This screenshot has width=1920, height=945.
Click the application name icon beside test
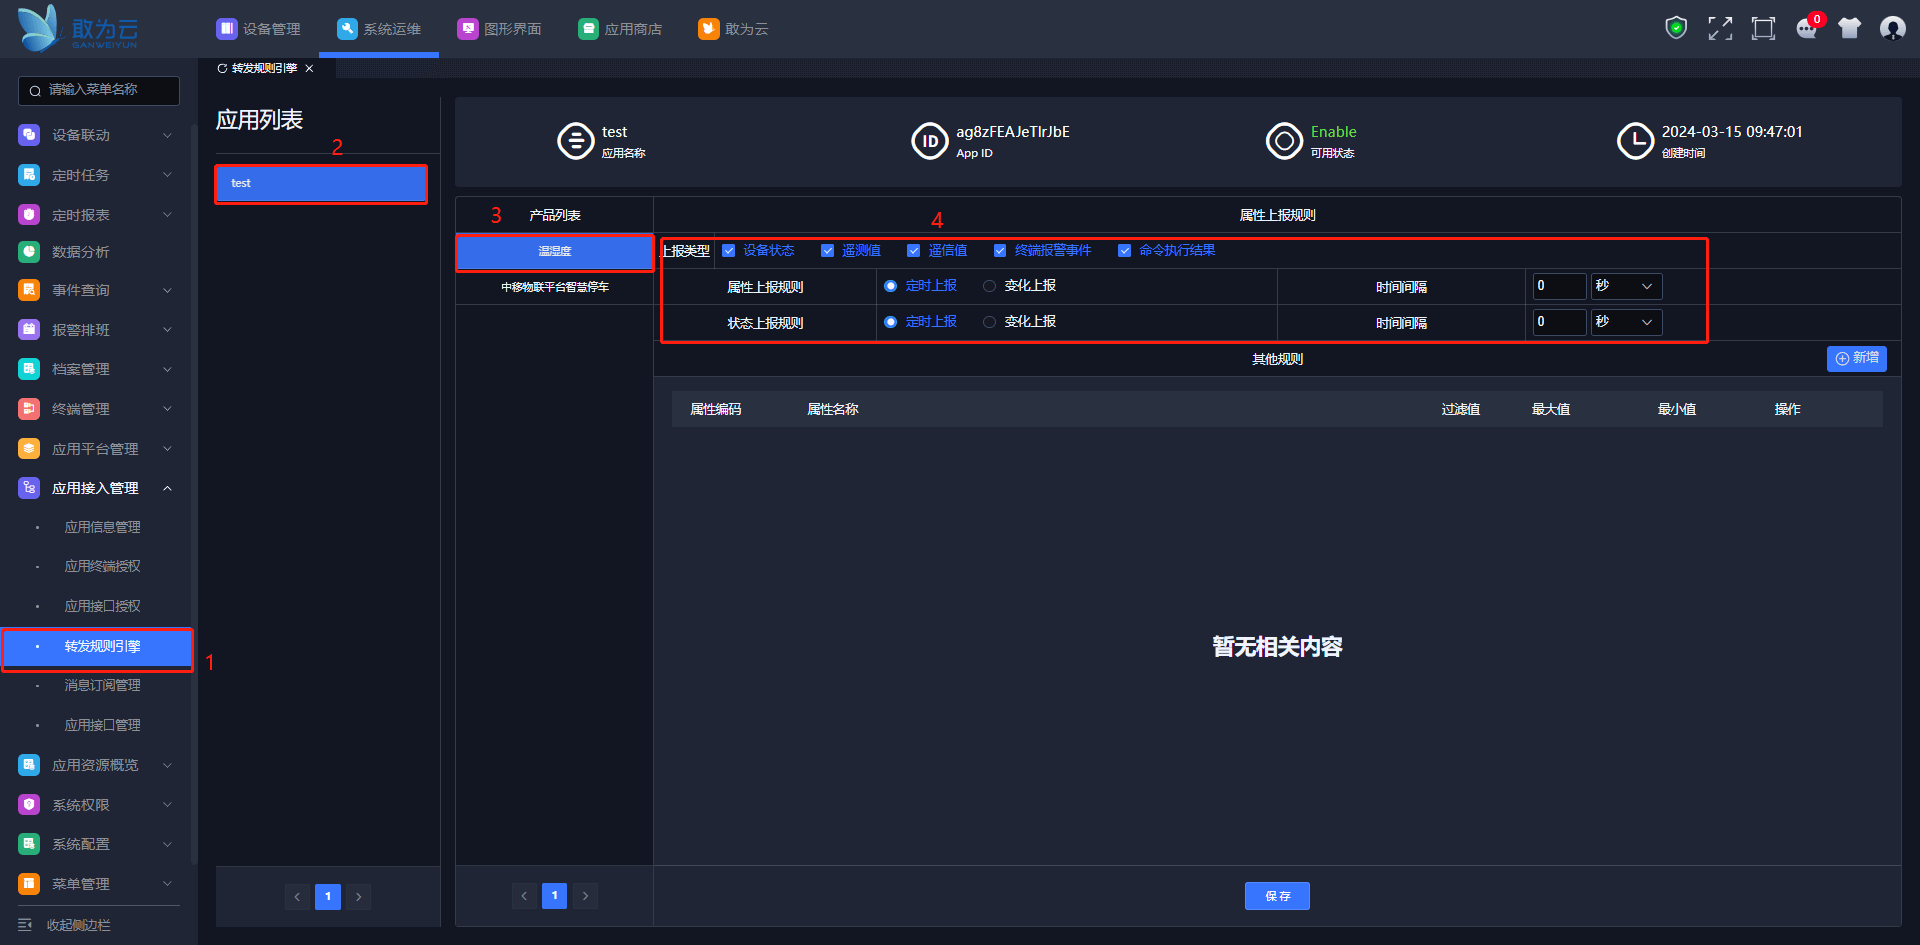coord(576,141)
